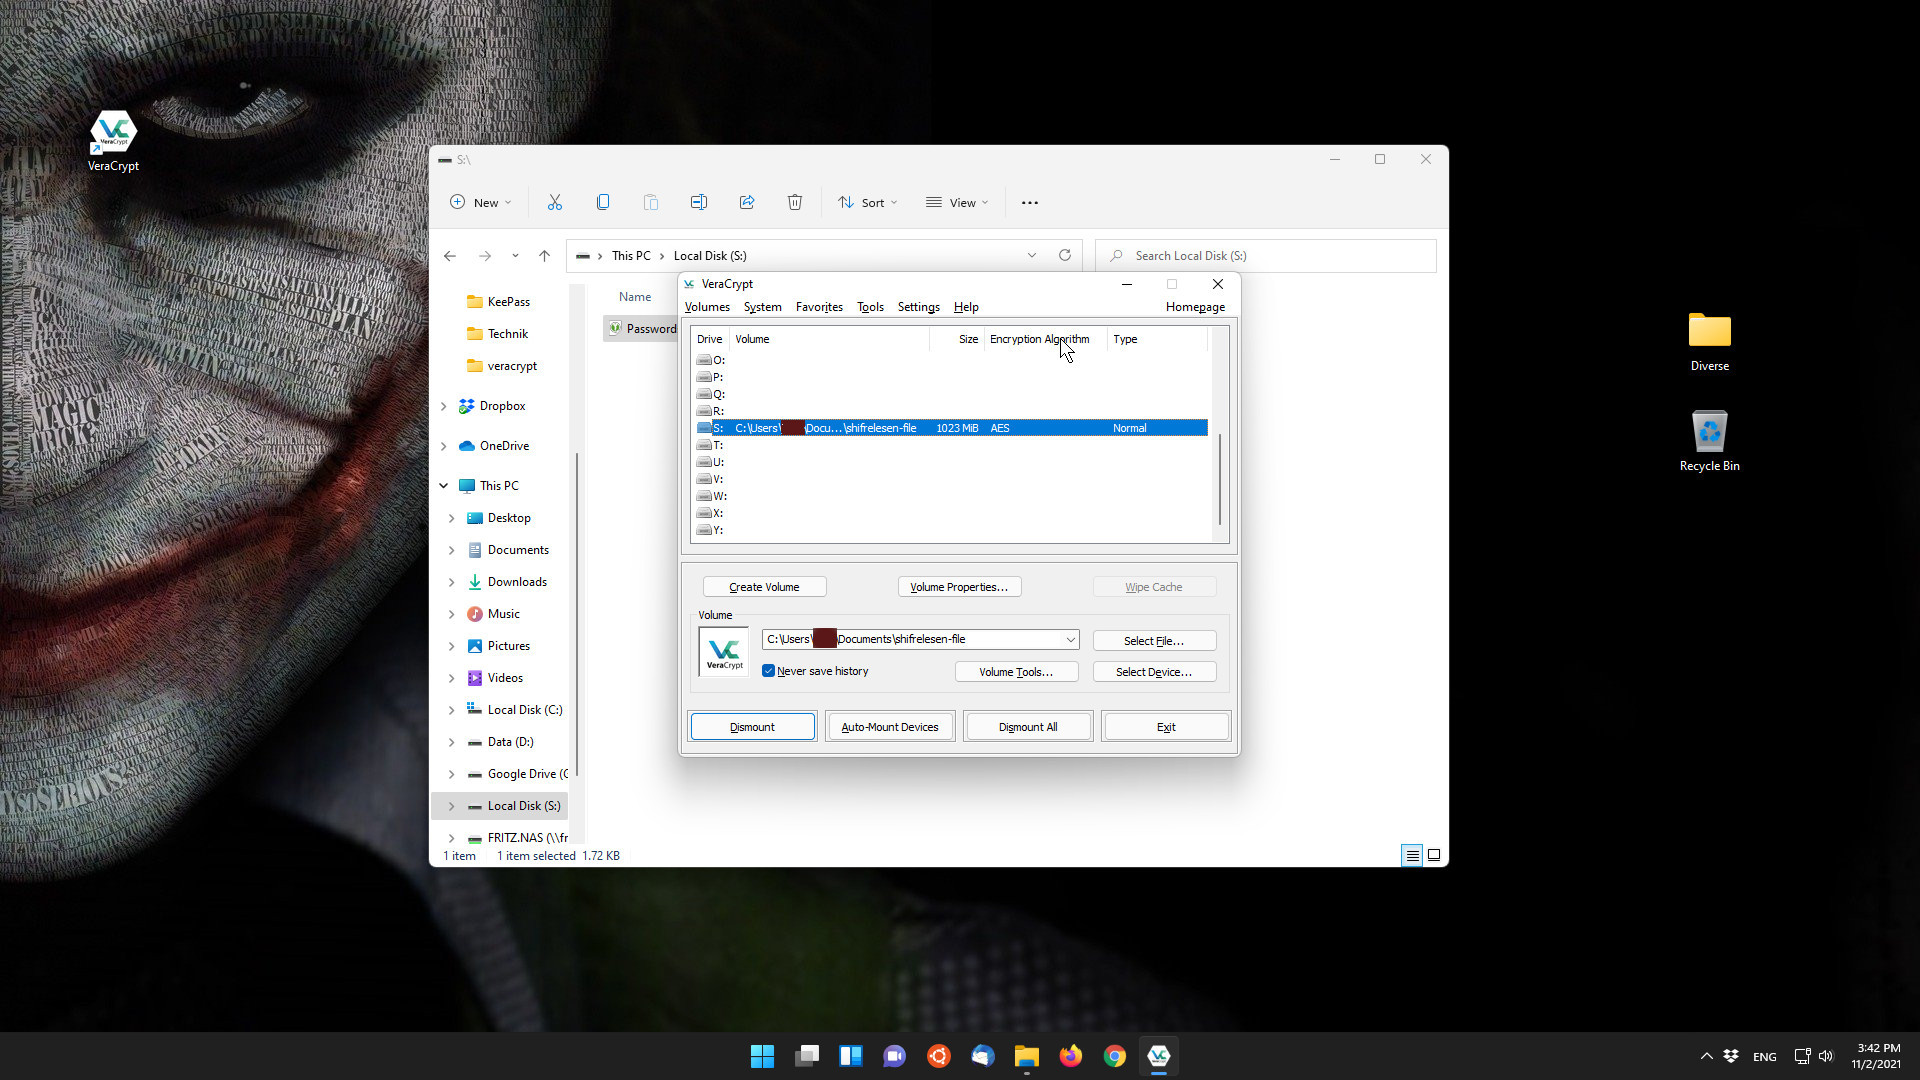Click the Cut icon in Explorer toolbar
Screen dimensions: 1920x1080
(555, 202)
